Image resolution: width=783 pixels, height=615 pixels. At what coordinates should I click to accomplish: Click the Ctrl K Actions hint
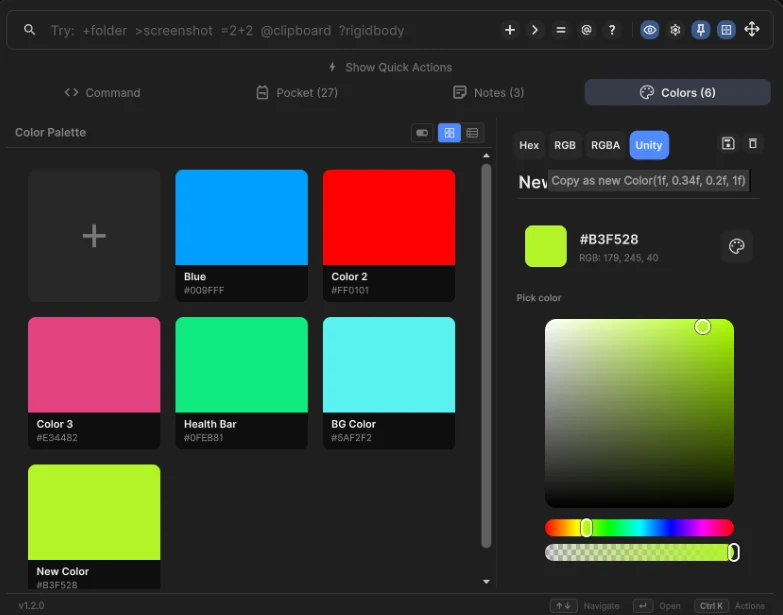[730, 606]
